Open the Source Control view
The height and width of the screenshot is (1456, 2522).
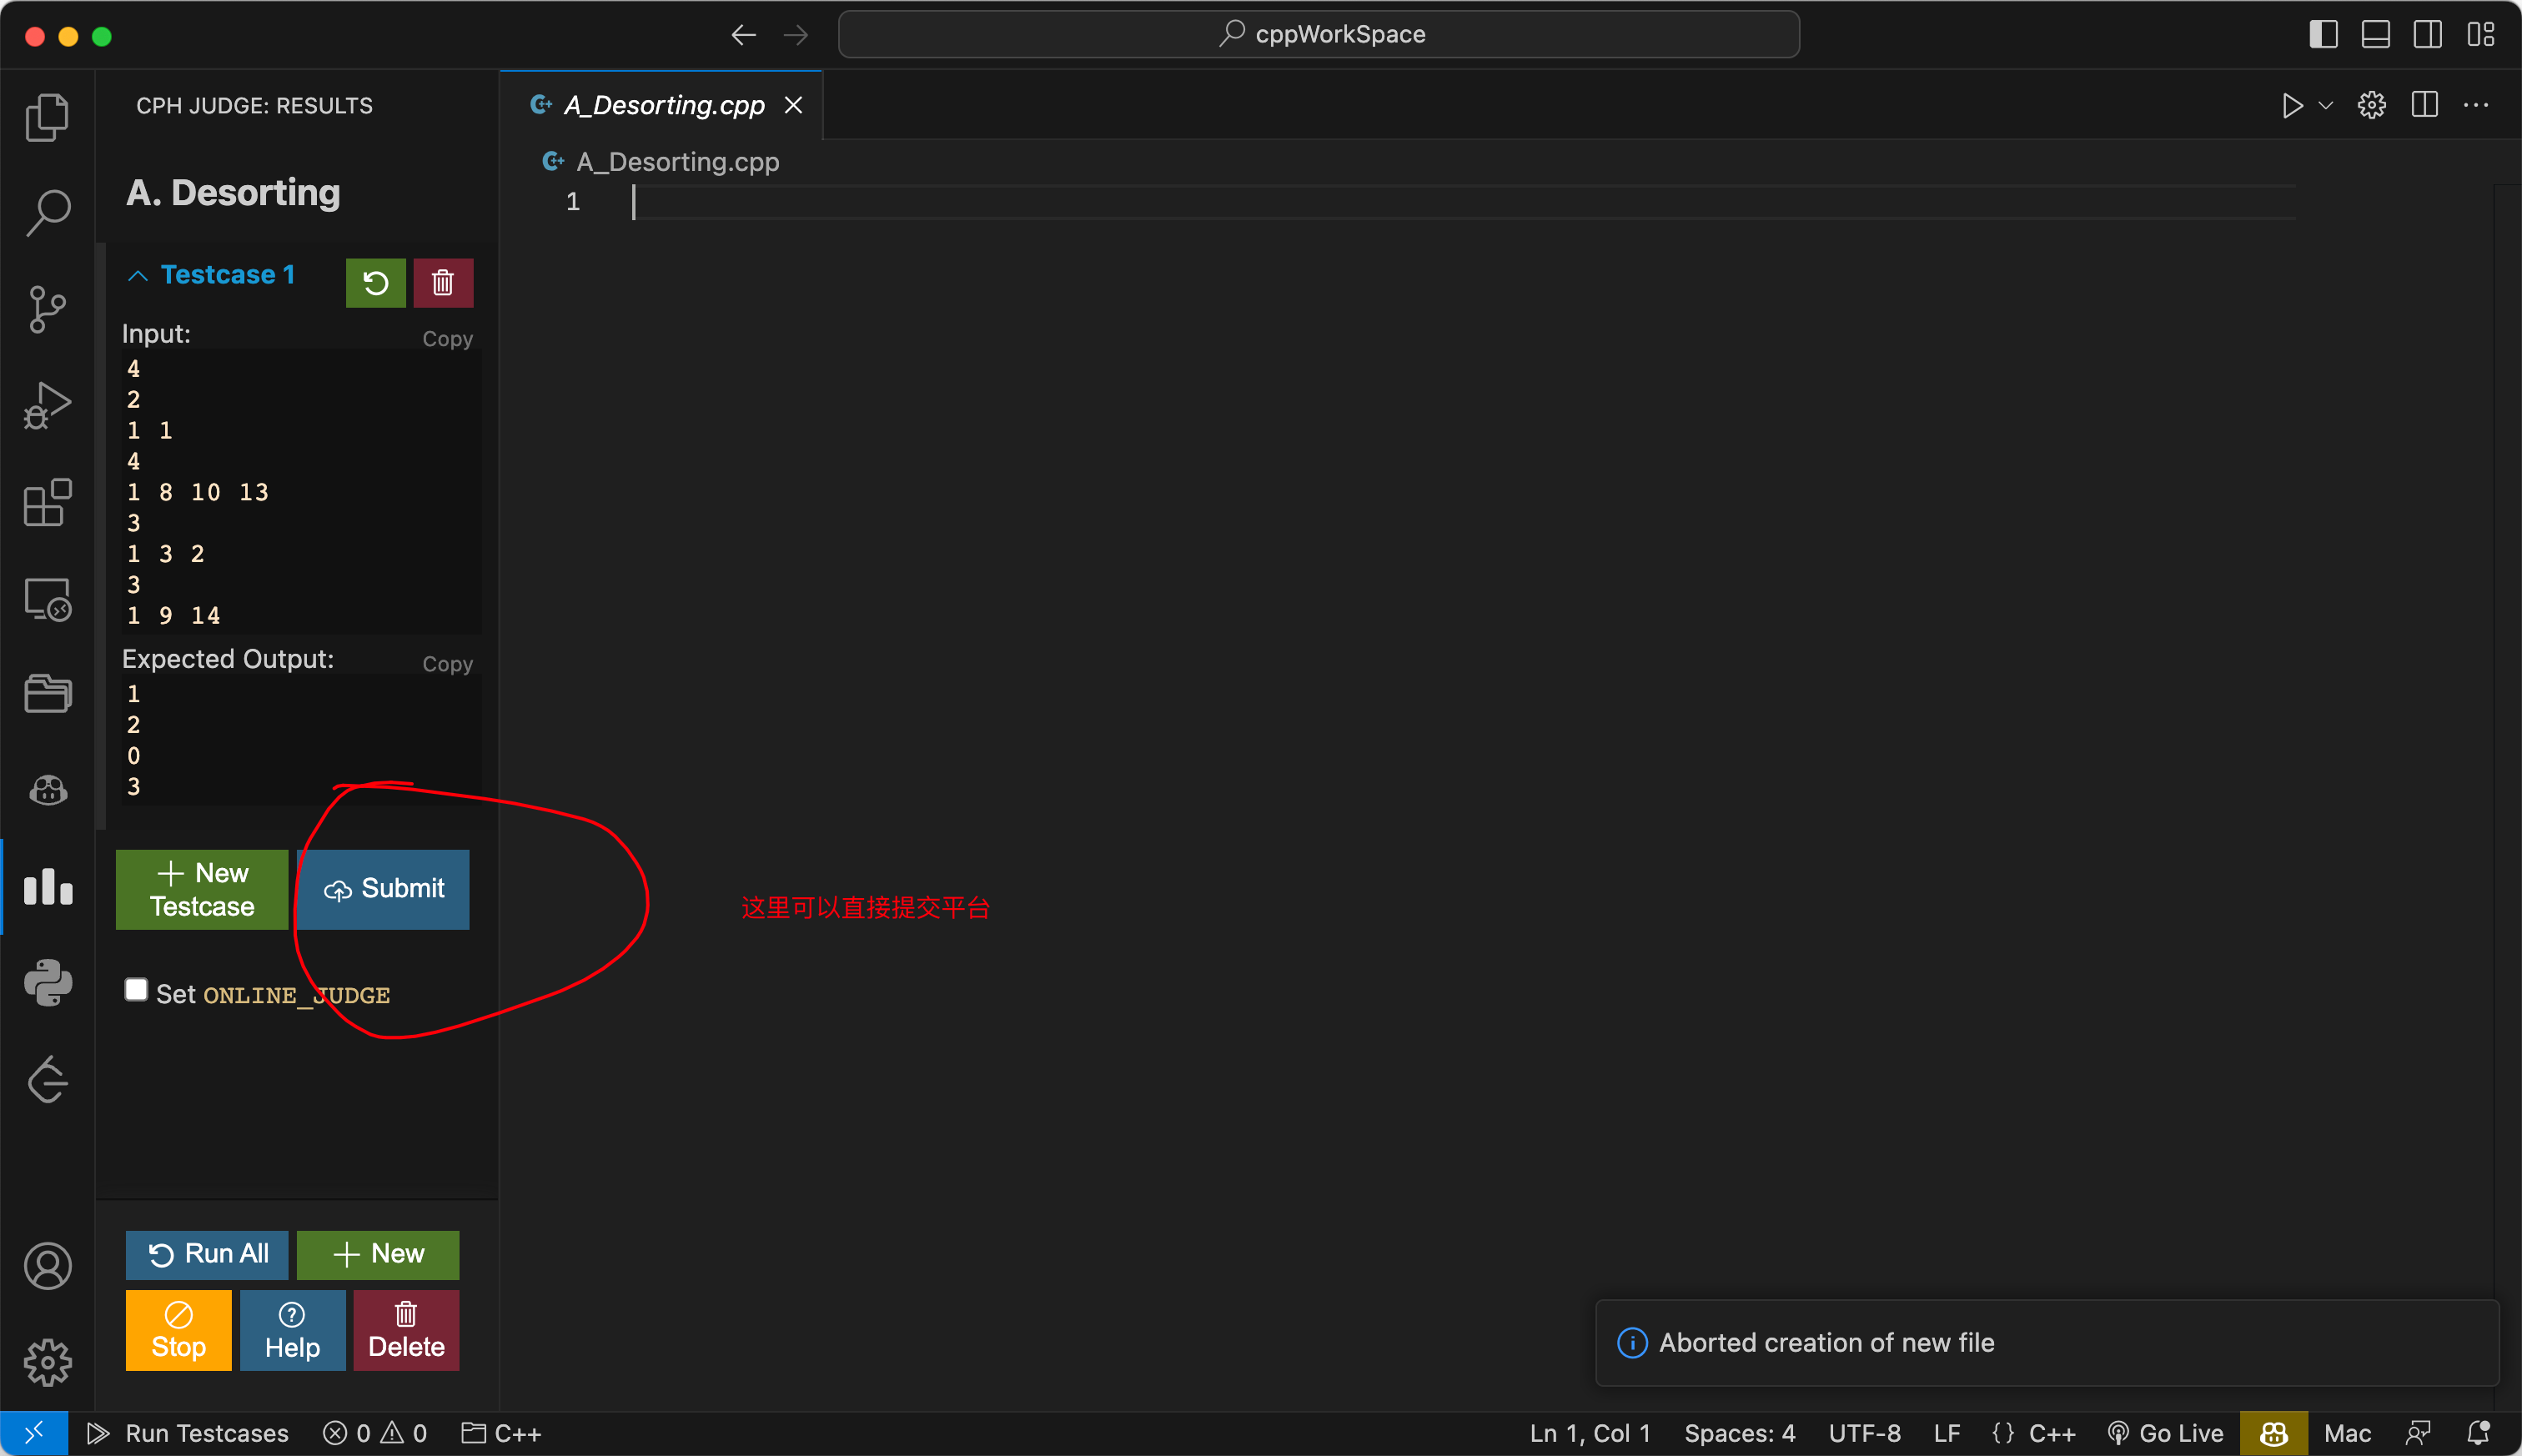point(47,309)
